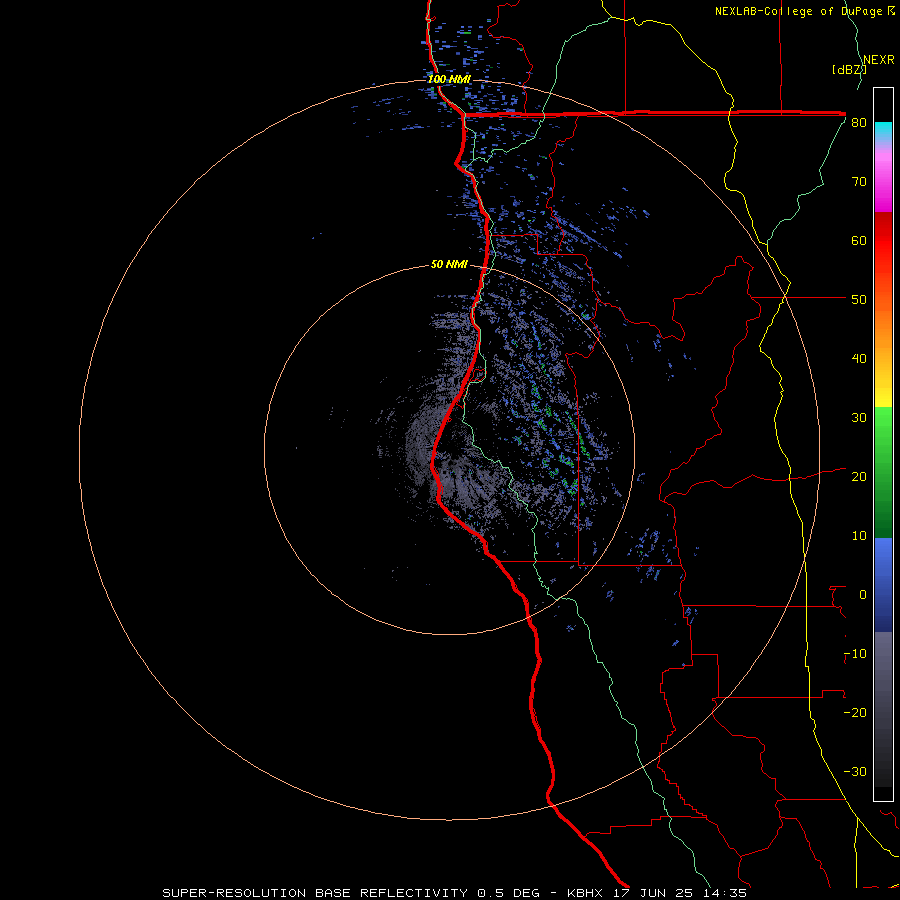Select the 100 NMI range ring label
This screenshot has width=900, height=900.
pos(449,79)
